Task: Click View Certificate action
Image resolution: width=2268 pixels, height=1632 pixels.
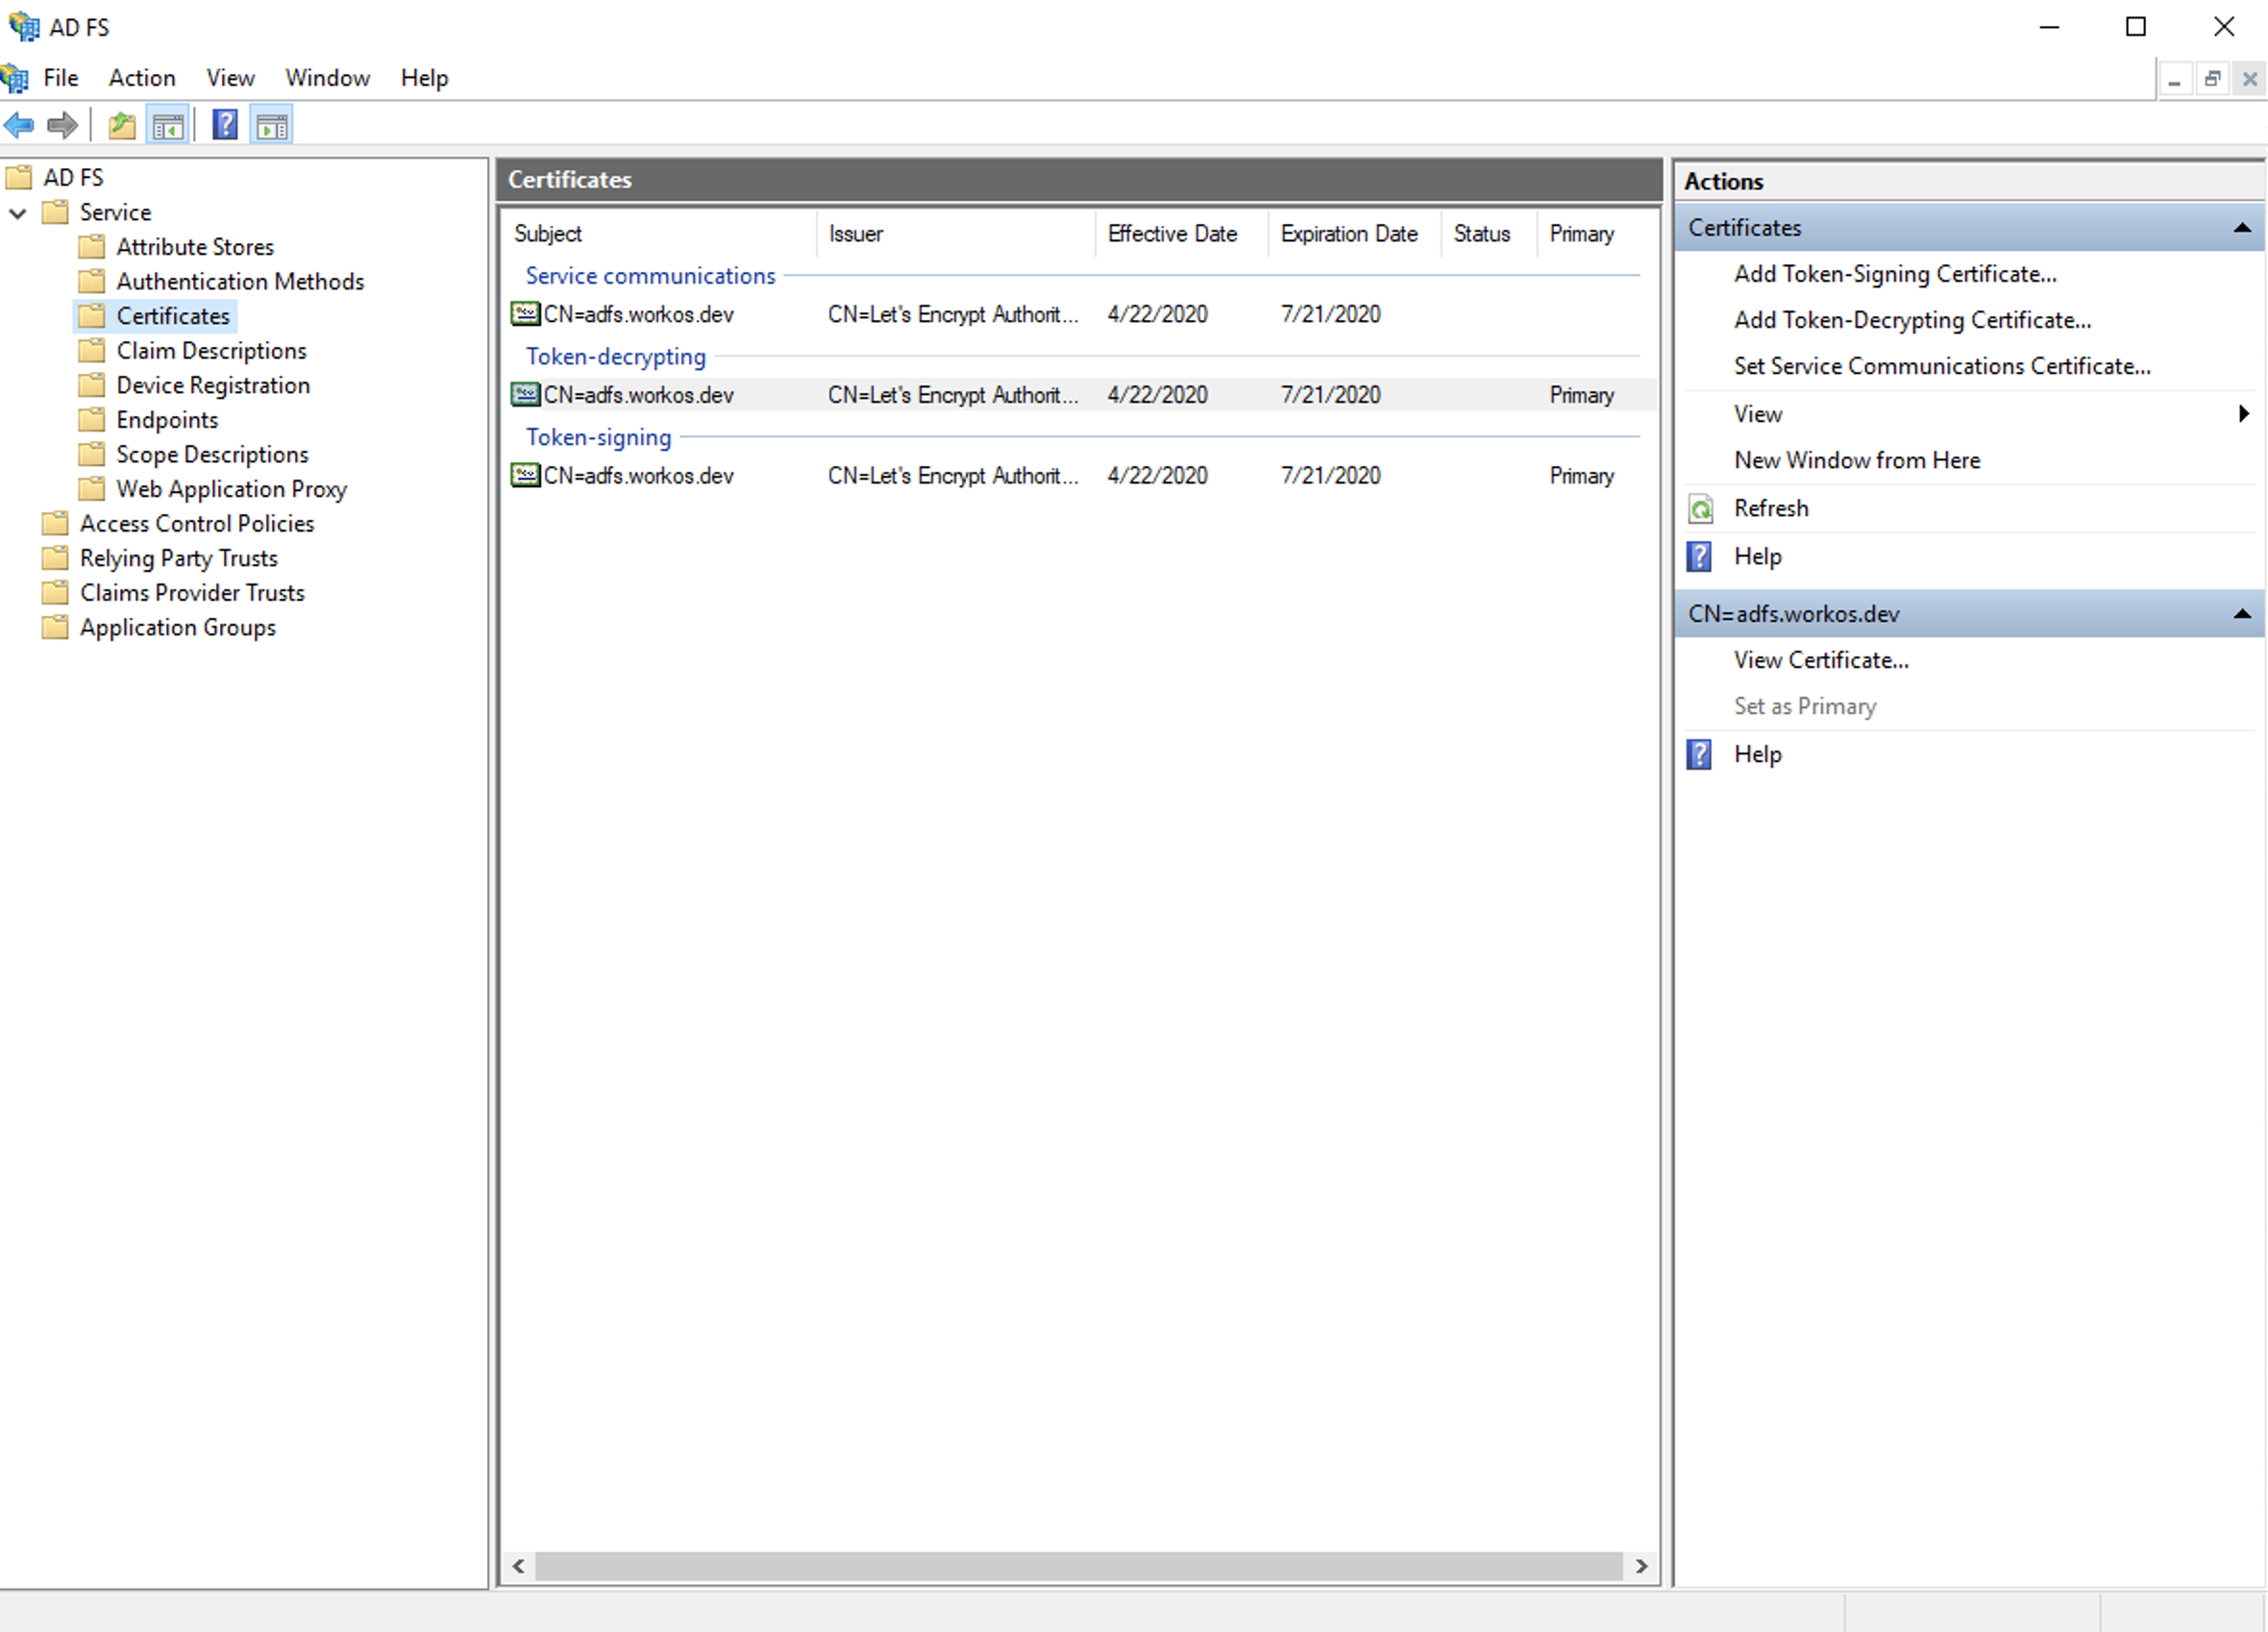Action: (x=1821, y=660)
